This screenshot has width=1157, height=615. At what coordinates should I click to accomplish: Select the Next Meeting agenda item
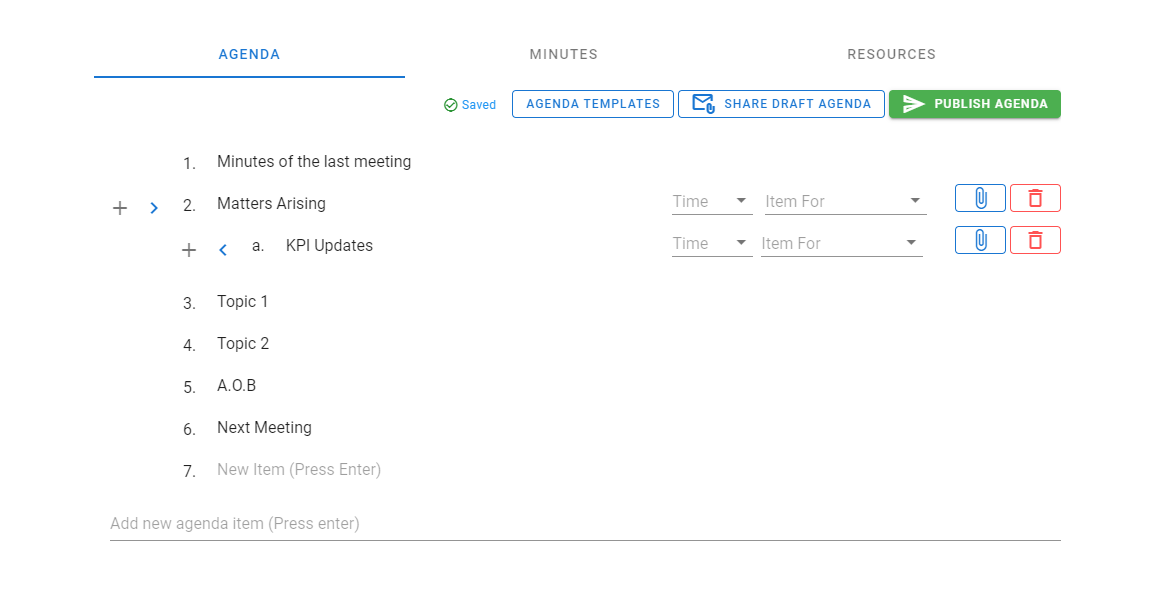point(264,428)
